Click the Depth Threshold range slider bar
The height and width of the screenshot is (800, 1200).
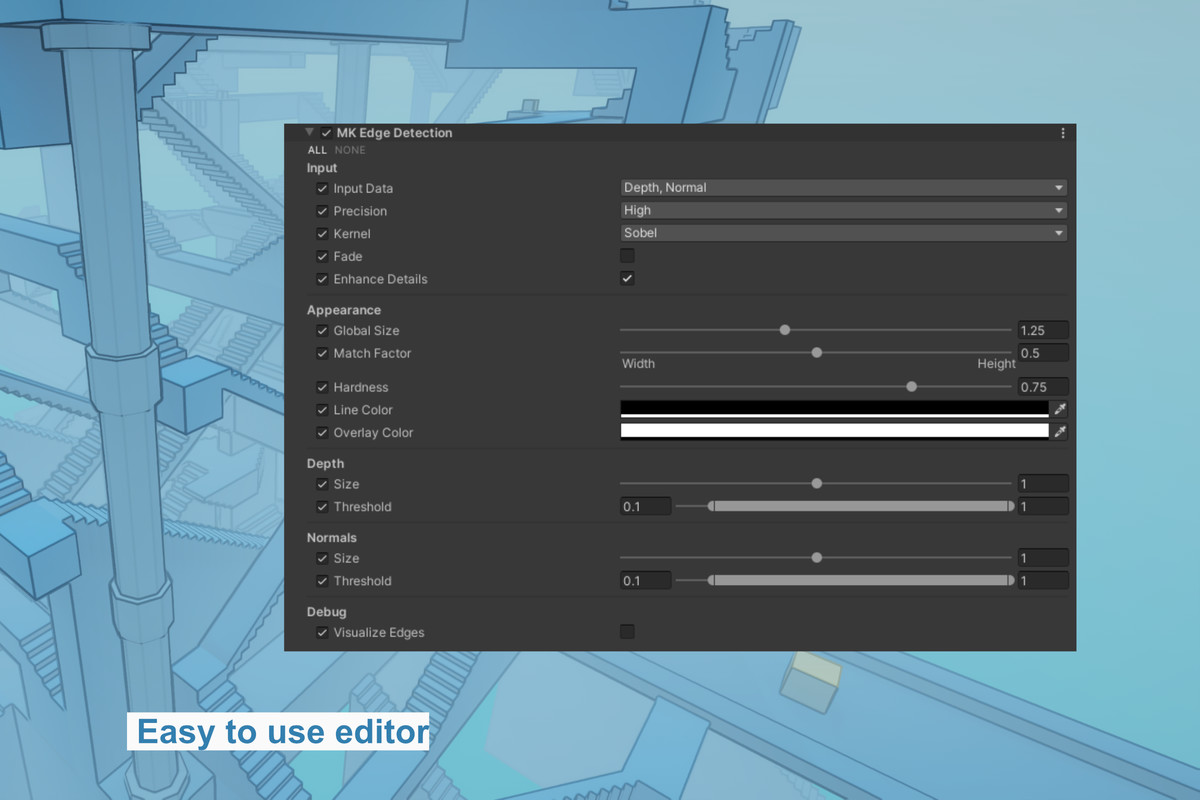[861, 506]
